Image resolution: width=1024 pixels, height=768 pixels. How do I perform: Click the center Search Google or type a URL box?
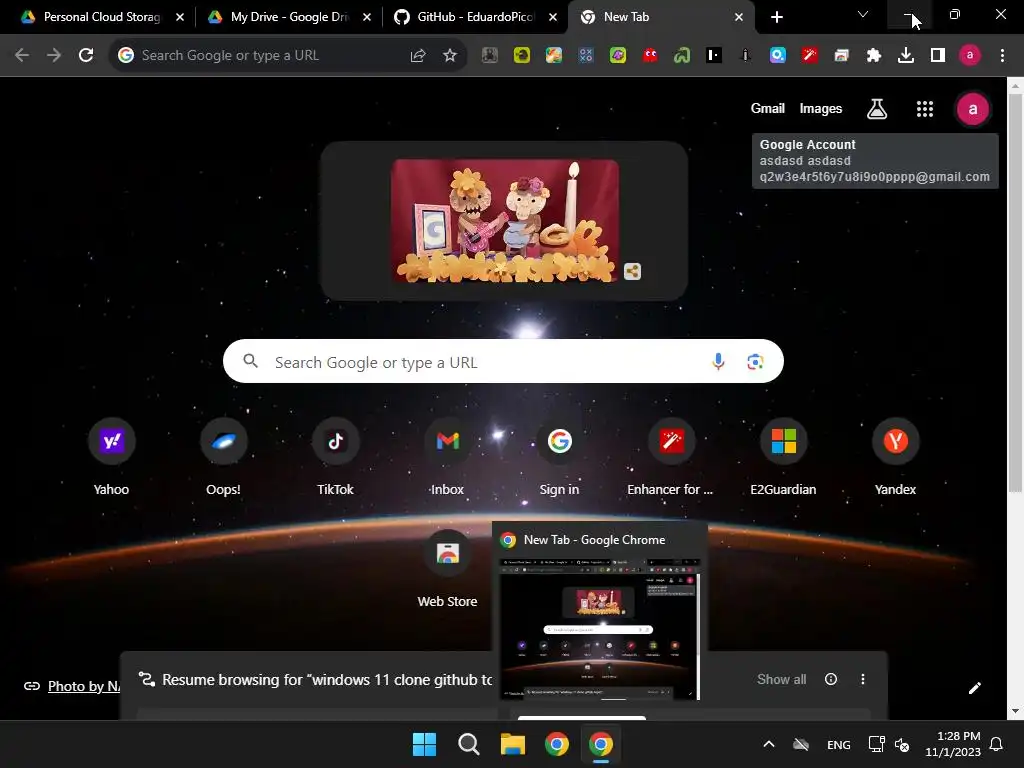pos(503,361)
